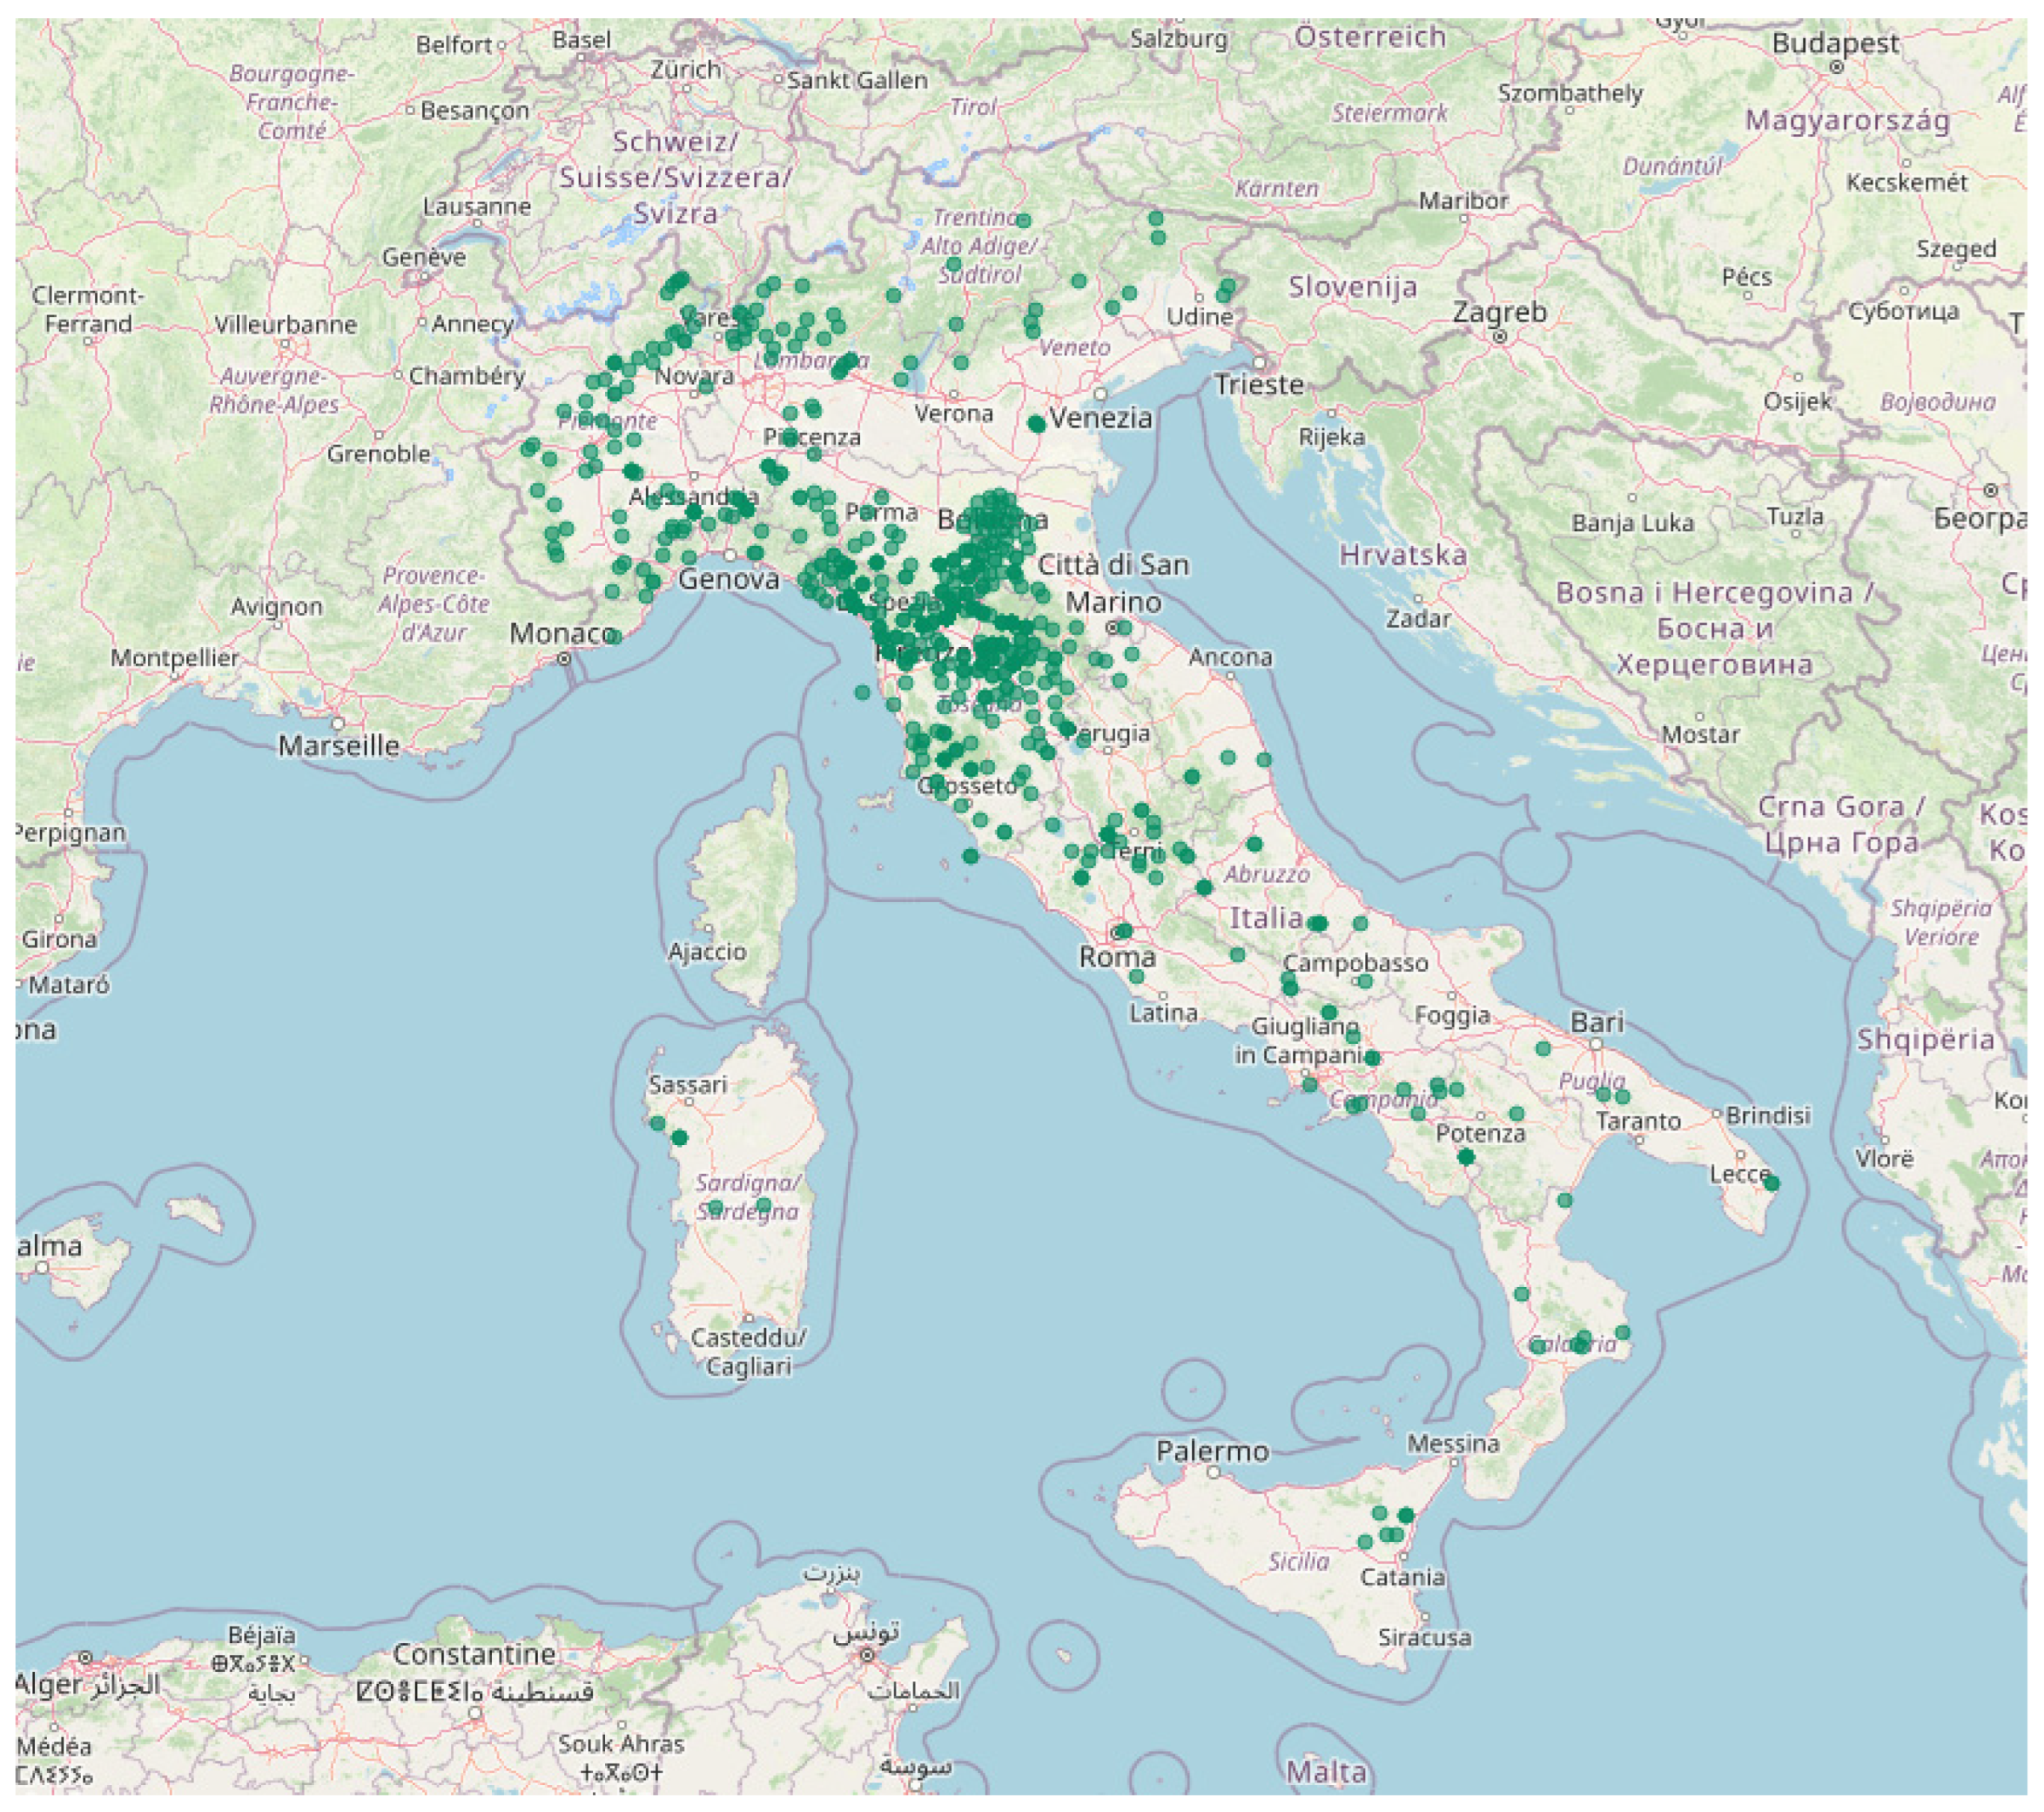Image resolution: width=2044 pixels, height=1812 pixels.
Task: Click the Palermo city label
Action: point(1212,1451)
